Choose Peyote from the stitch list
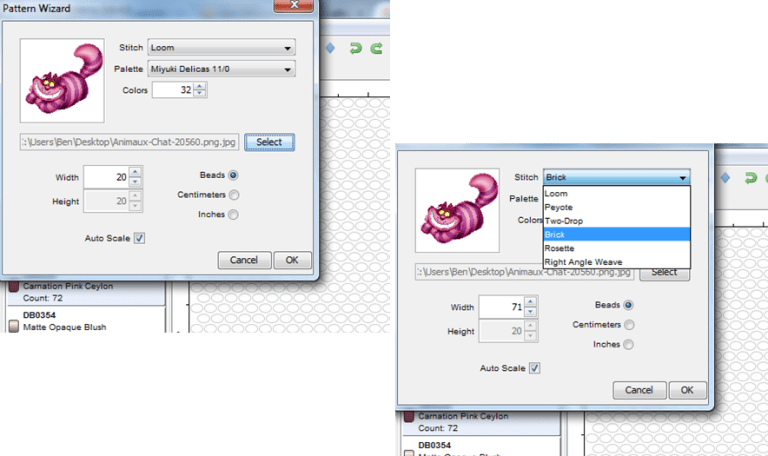Viewport: 768px width, 456px height. (x=617, y=207)
